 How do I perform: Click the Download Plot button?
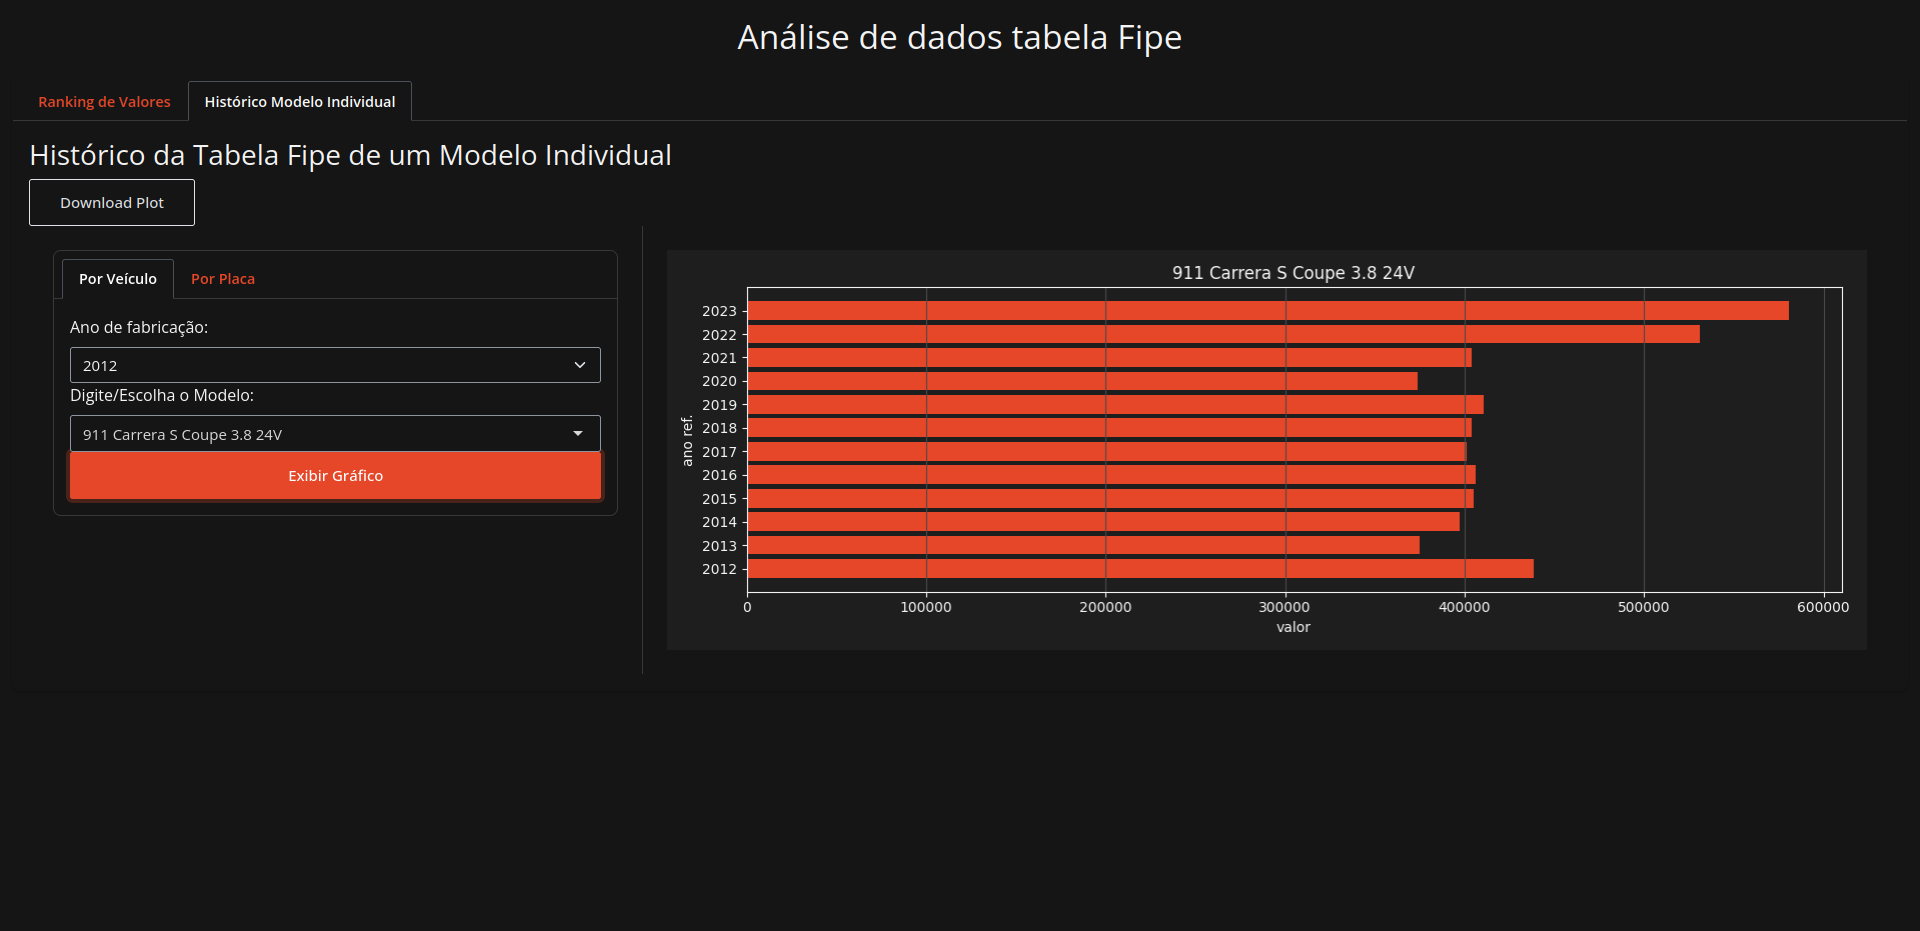[x=112, y=203]
